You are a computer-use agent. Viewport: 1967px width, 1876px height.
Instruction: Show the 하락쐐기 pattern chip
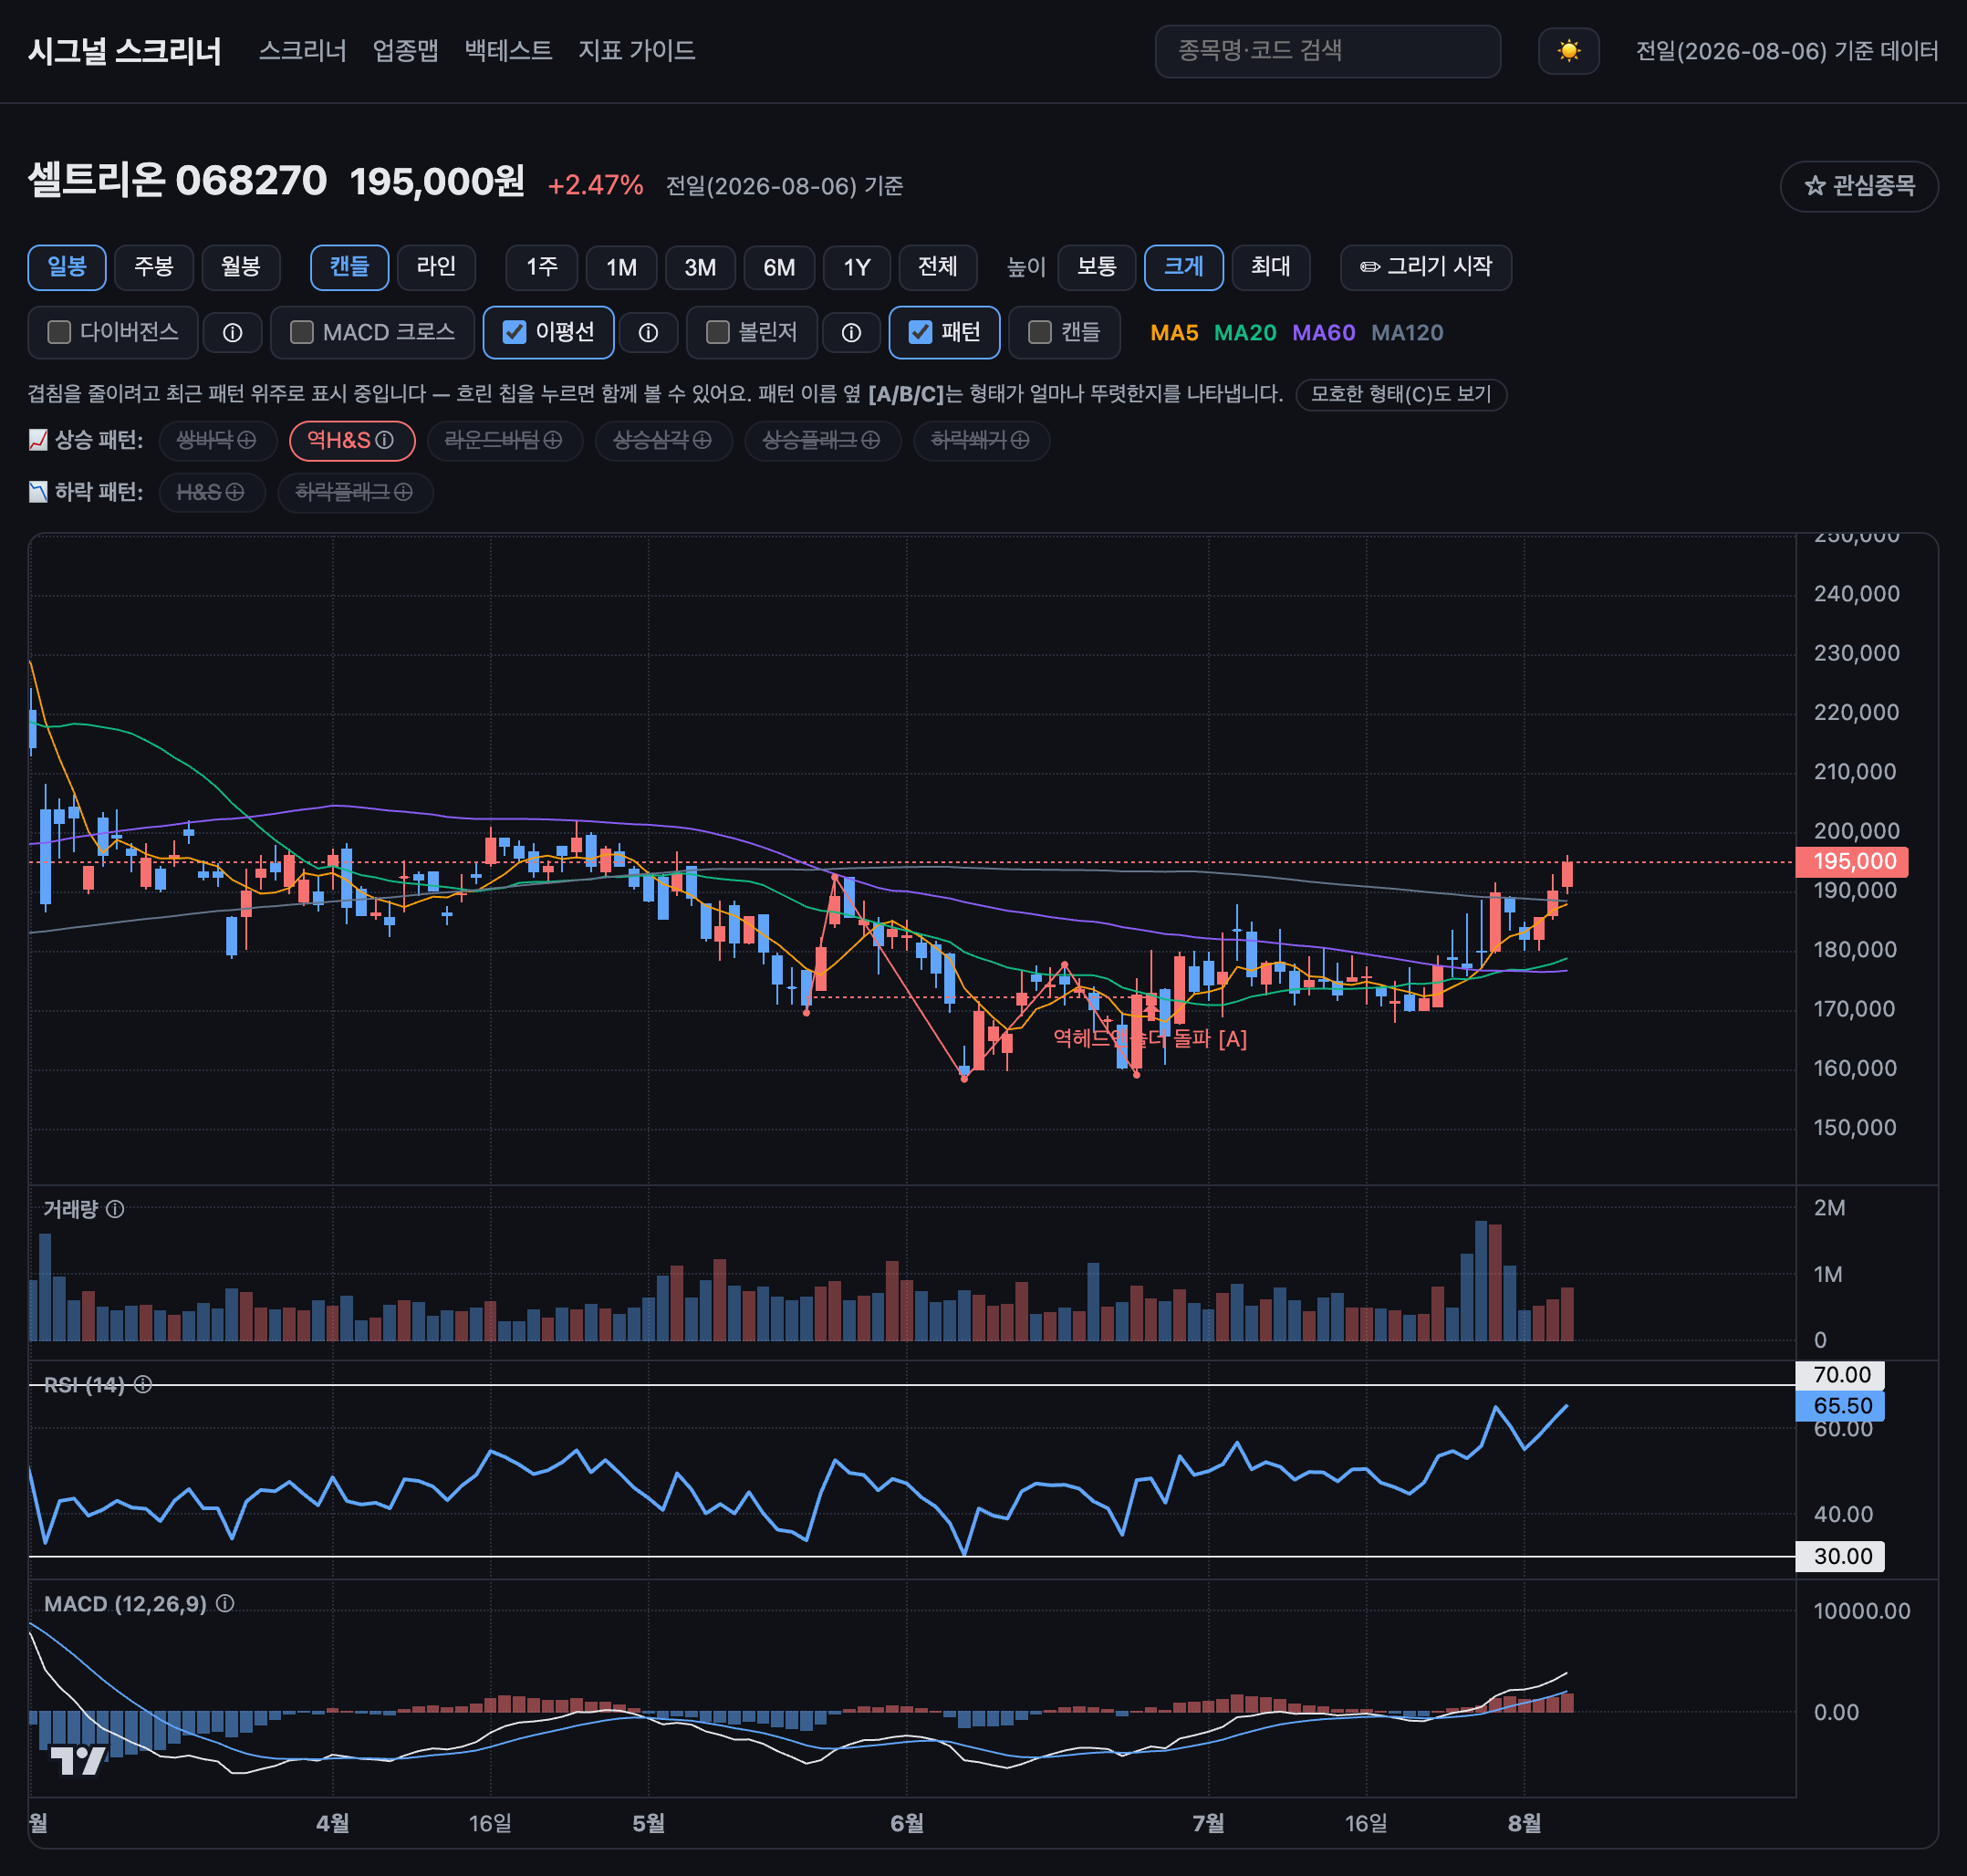click(x=981, y=441)
